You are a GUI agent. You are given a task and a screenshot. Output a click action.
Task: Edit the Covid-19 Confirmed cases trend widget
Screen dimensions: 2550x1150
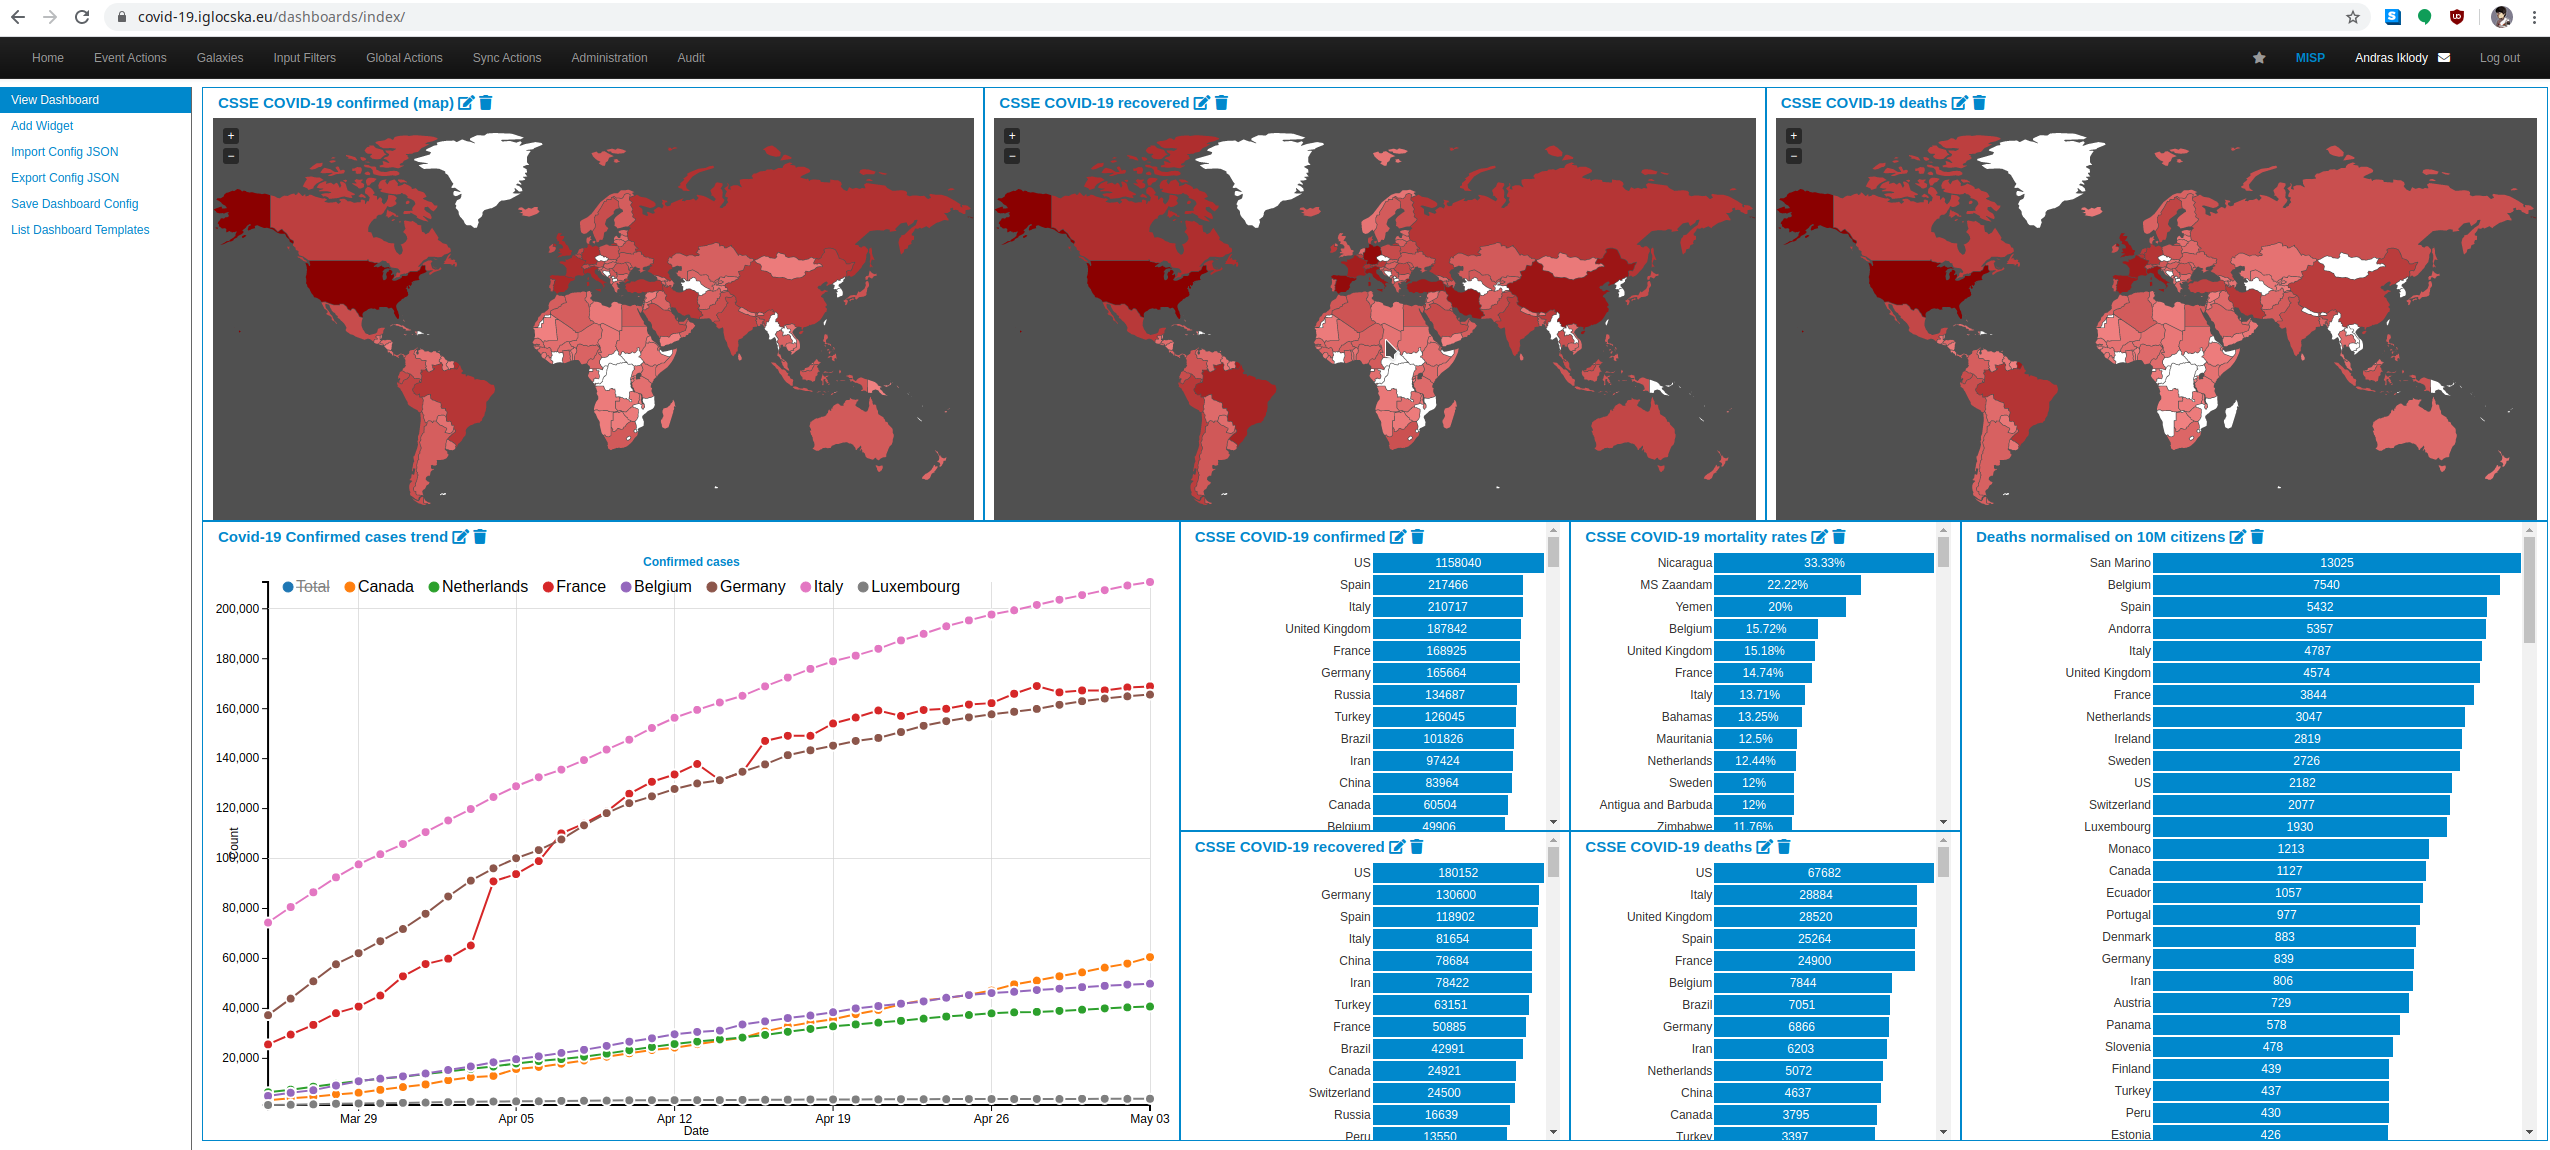(x=460, y=537)
